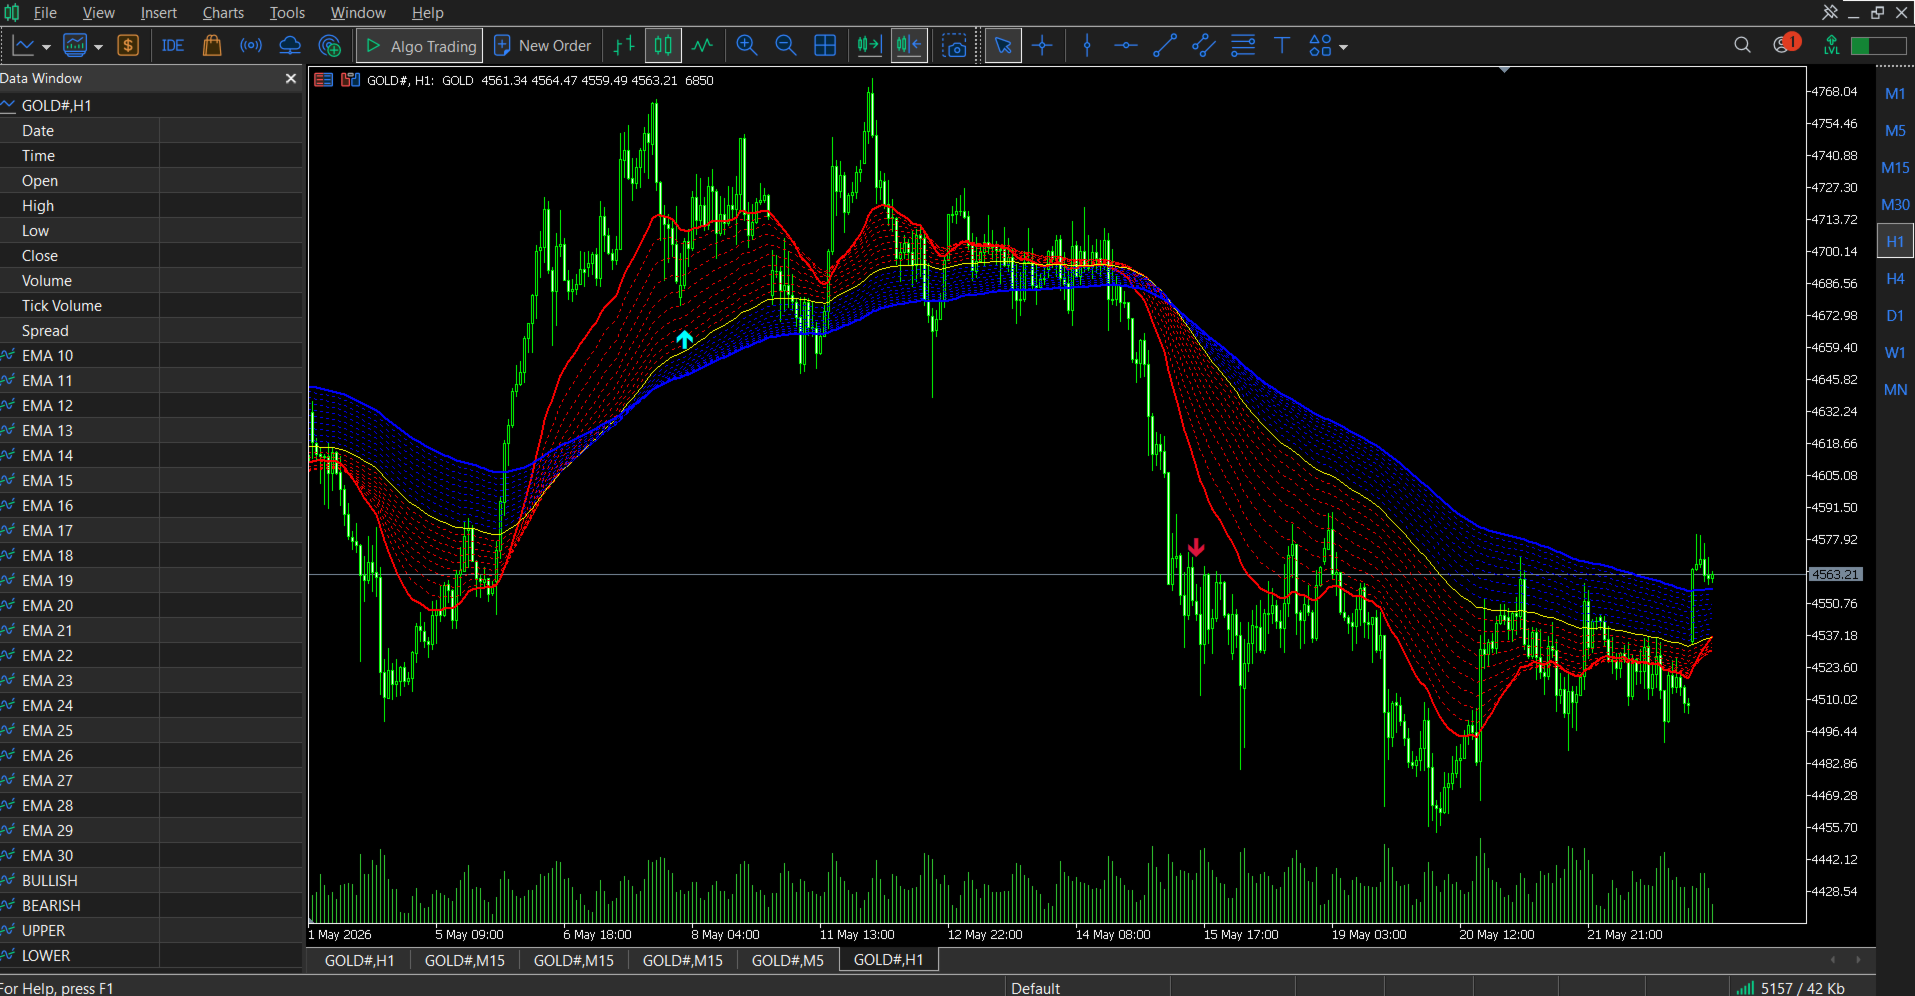Viewport: 1915px width, 996px height.
Task: Select the cursor arrow tool
Action: coord(1003,46)
